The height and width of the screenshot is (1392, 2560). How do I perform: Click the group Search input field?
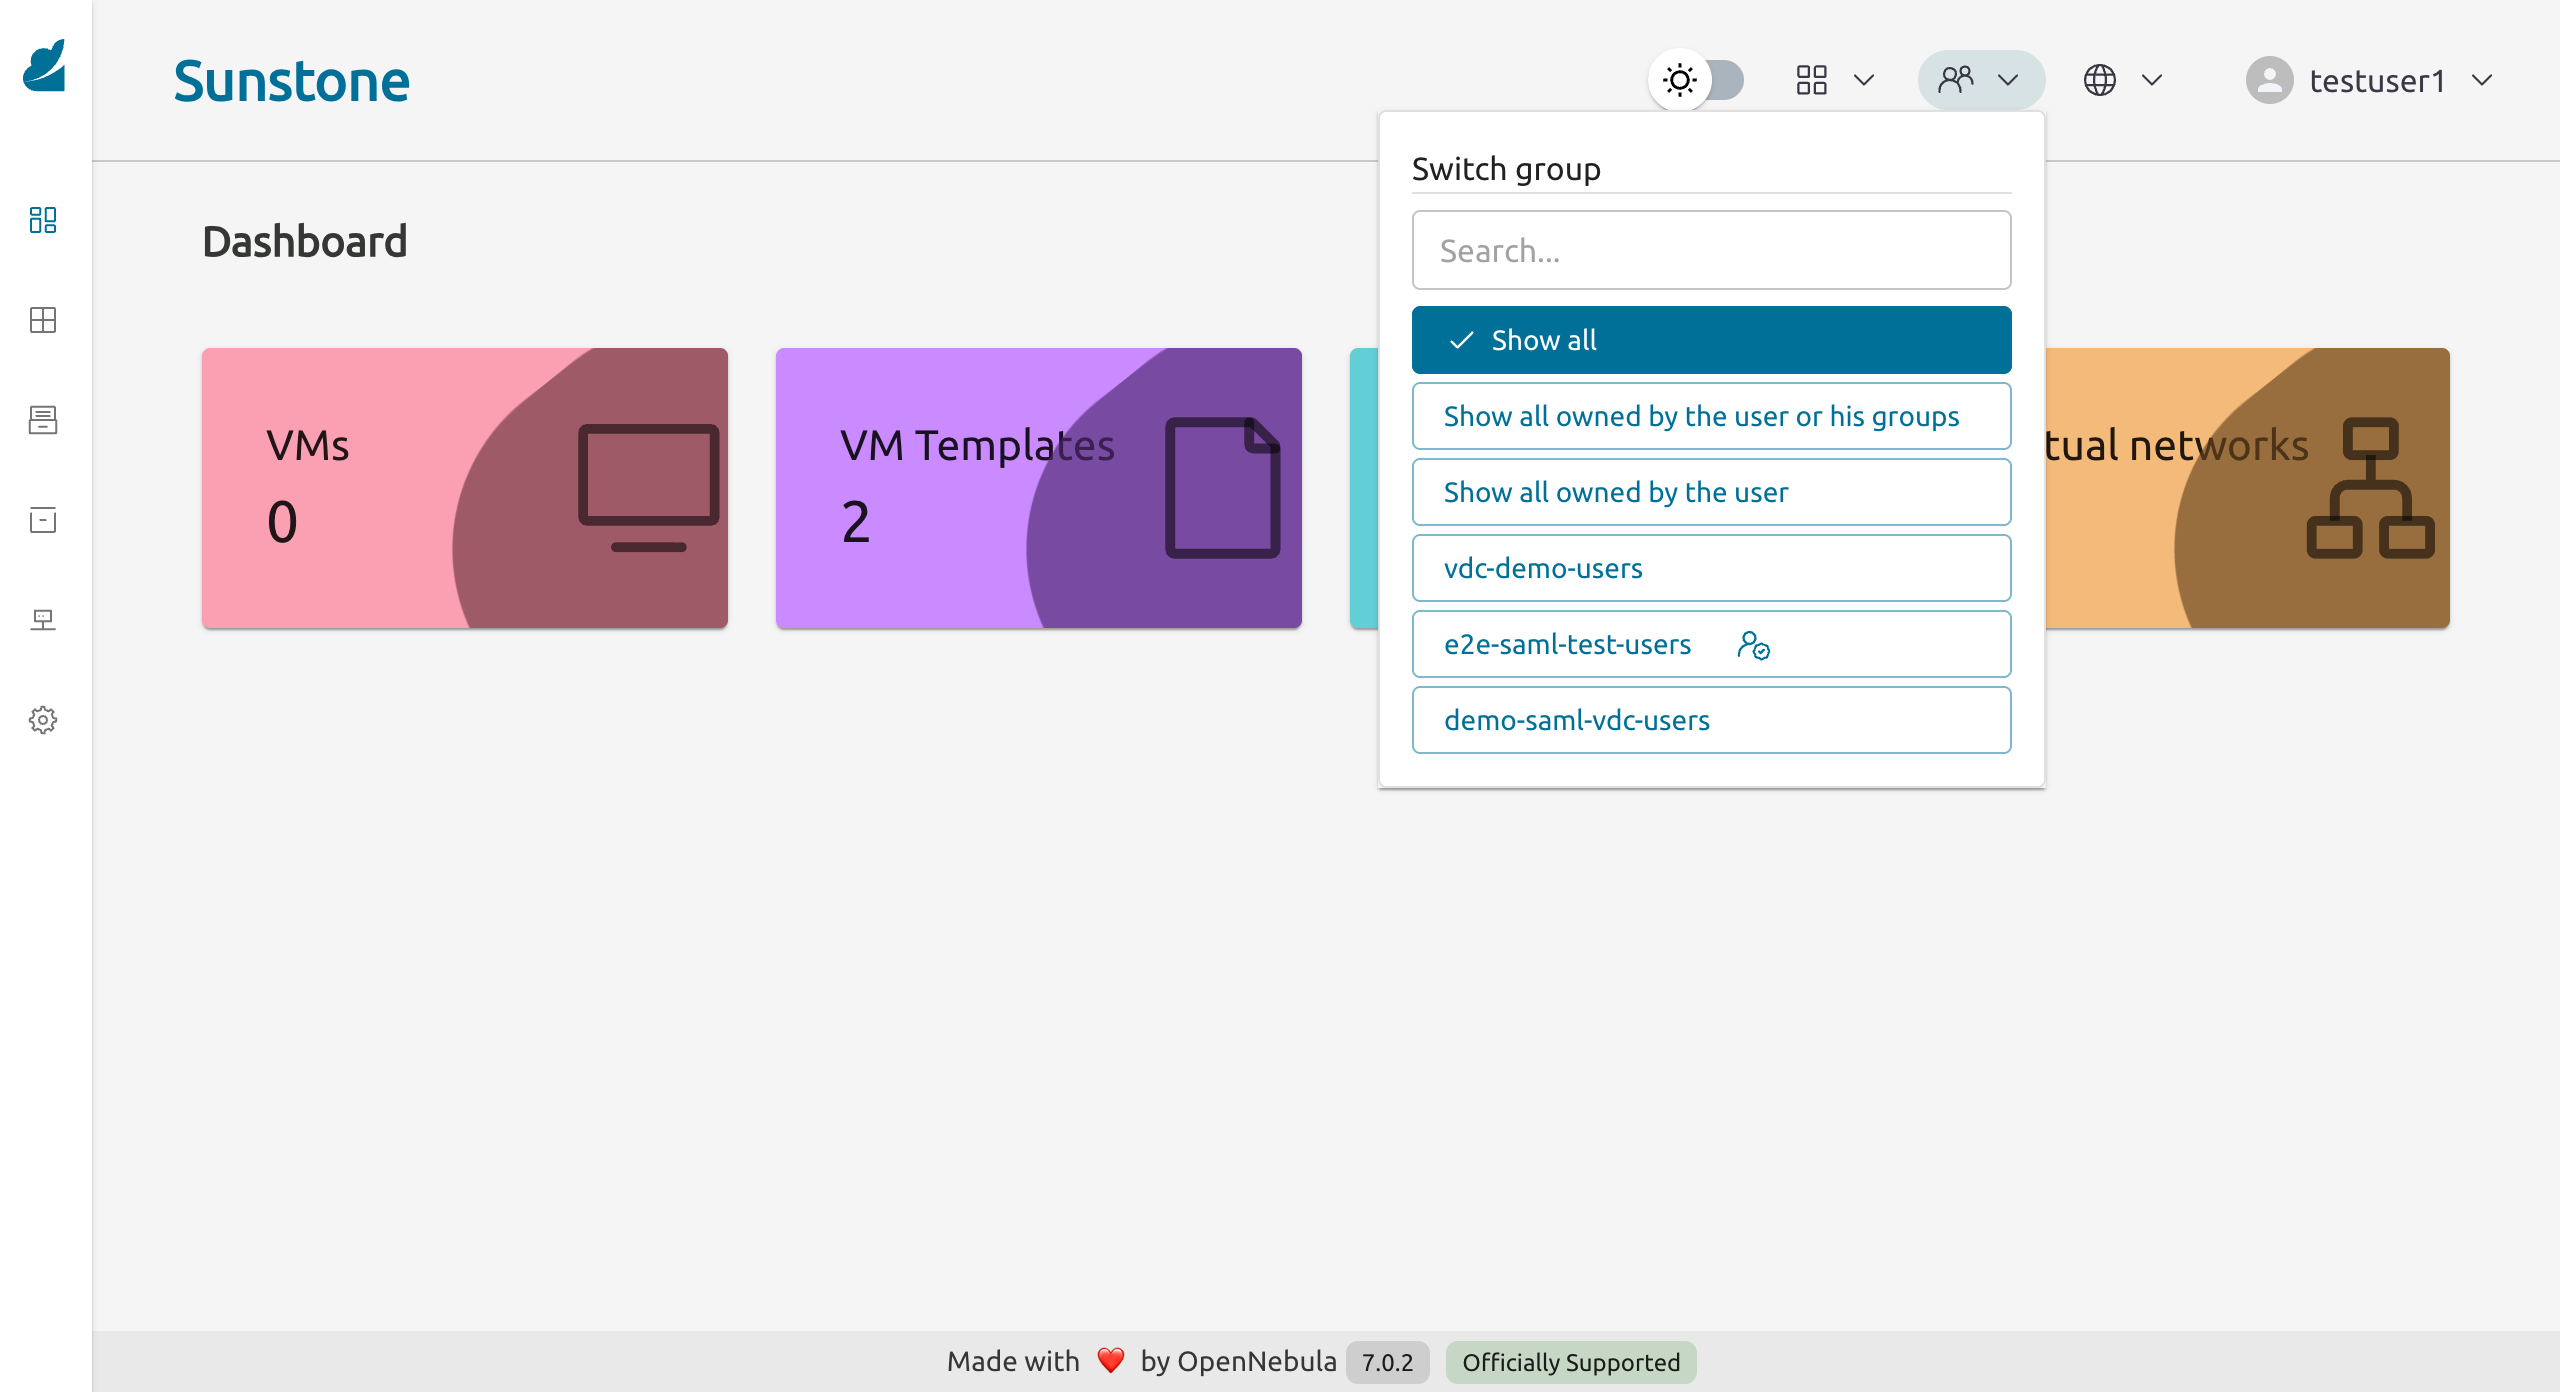pos(1711,250)
